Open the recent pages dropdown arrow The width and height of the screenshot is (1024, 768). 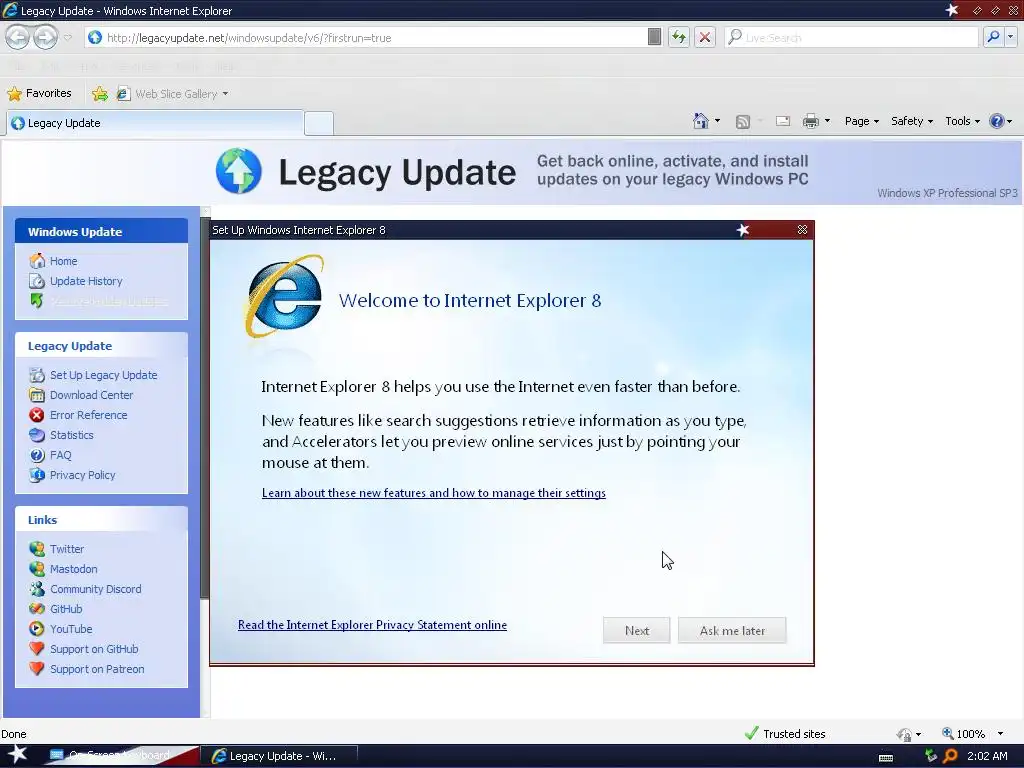click(68, 38)
